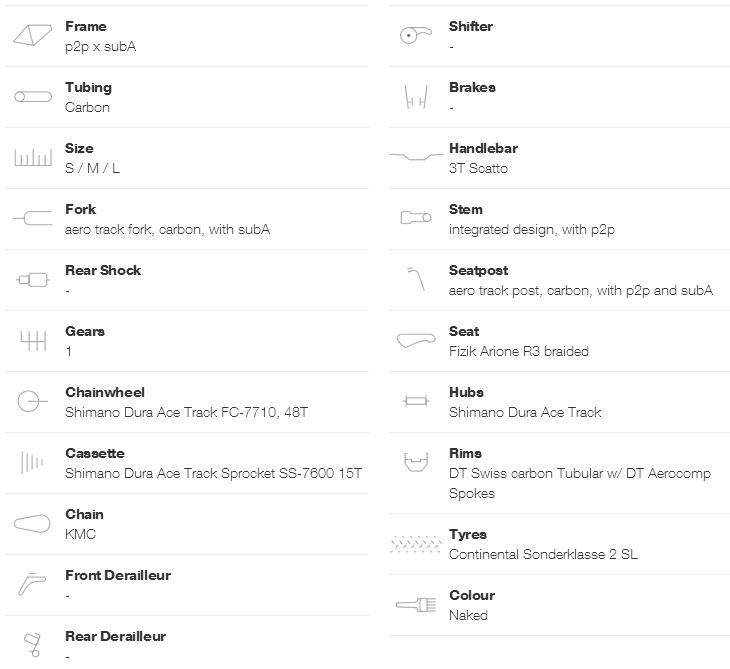This screenshot has width=730, height=669.
Task: Click the Fork icon
Action: tap(32, 219)
